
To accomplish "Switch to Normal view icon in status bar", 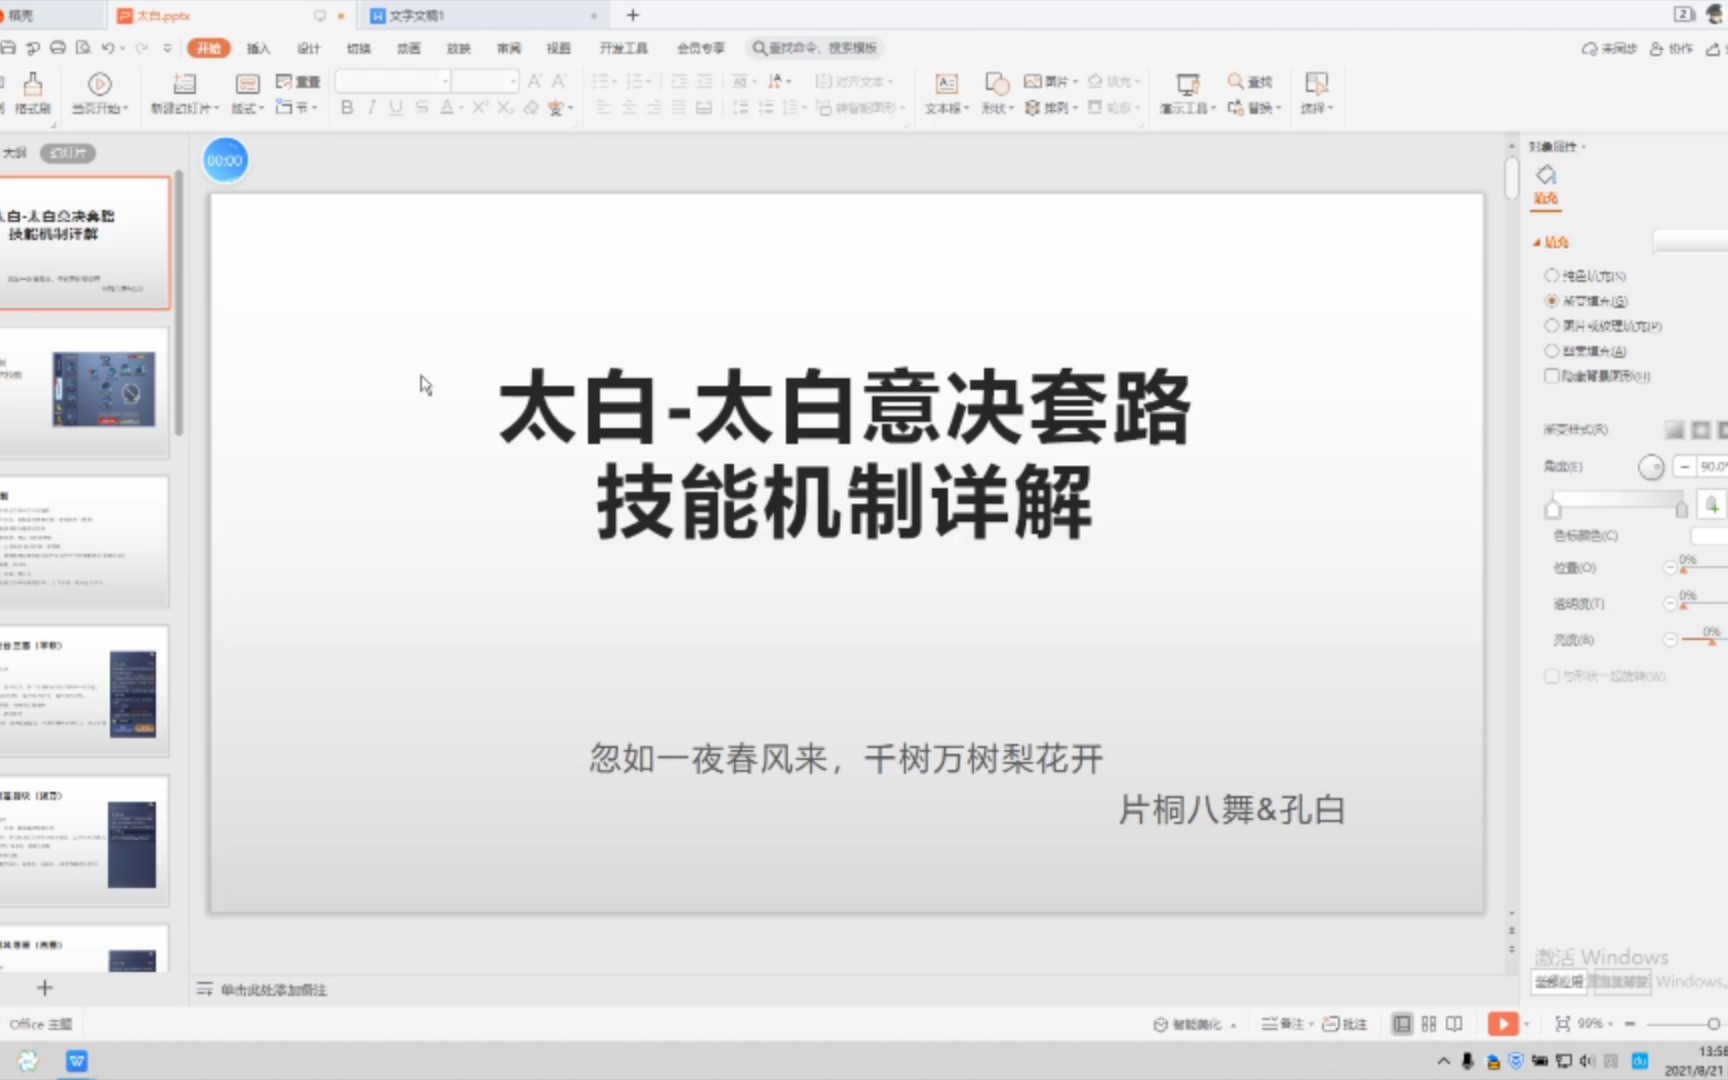I will point(1402,1023).
